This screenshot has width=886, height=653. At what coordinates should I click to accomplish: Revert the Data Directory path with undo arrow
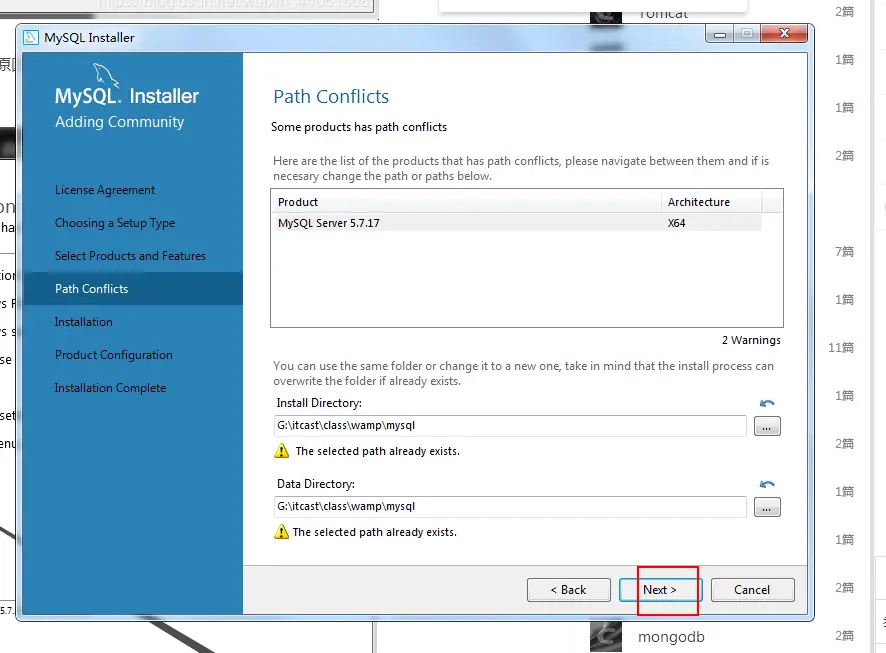pos(767,484)
